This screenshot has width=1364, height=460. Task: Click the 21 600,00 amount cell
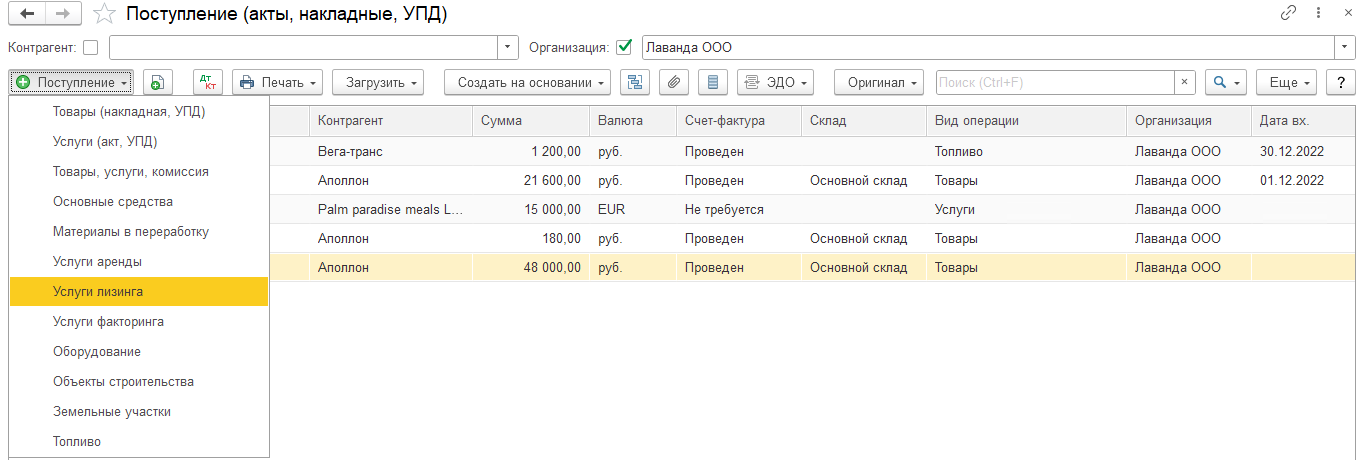(530, 181)
